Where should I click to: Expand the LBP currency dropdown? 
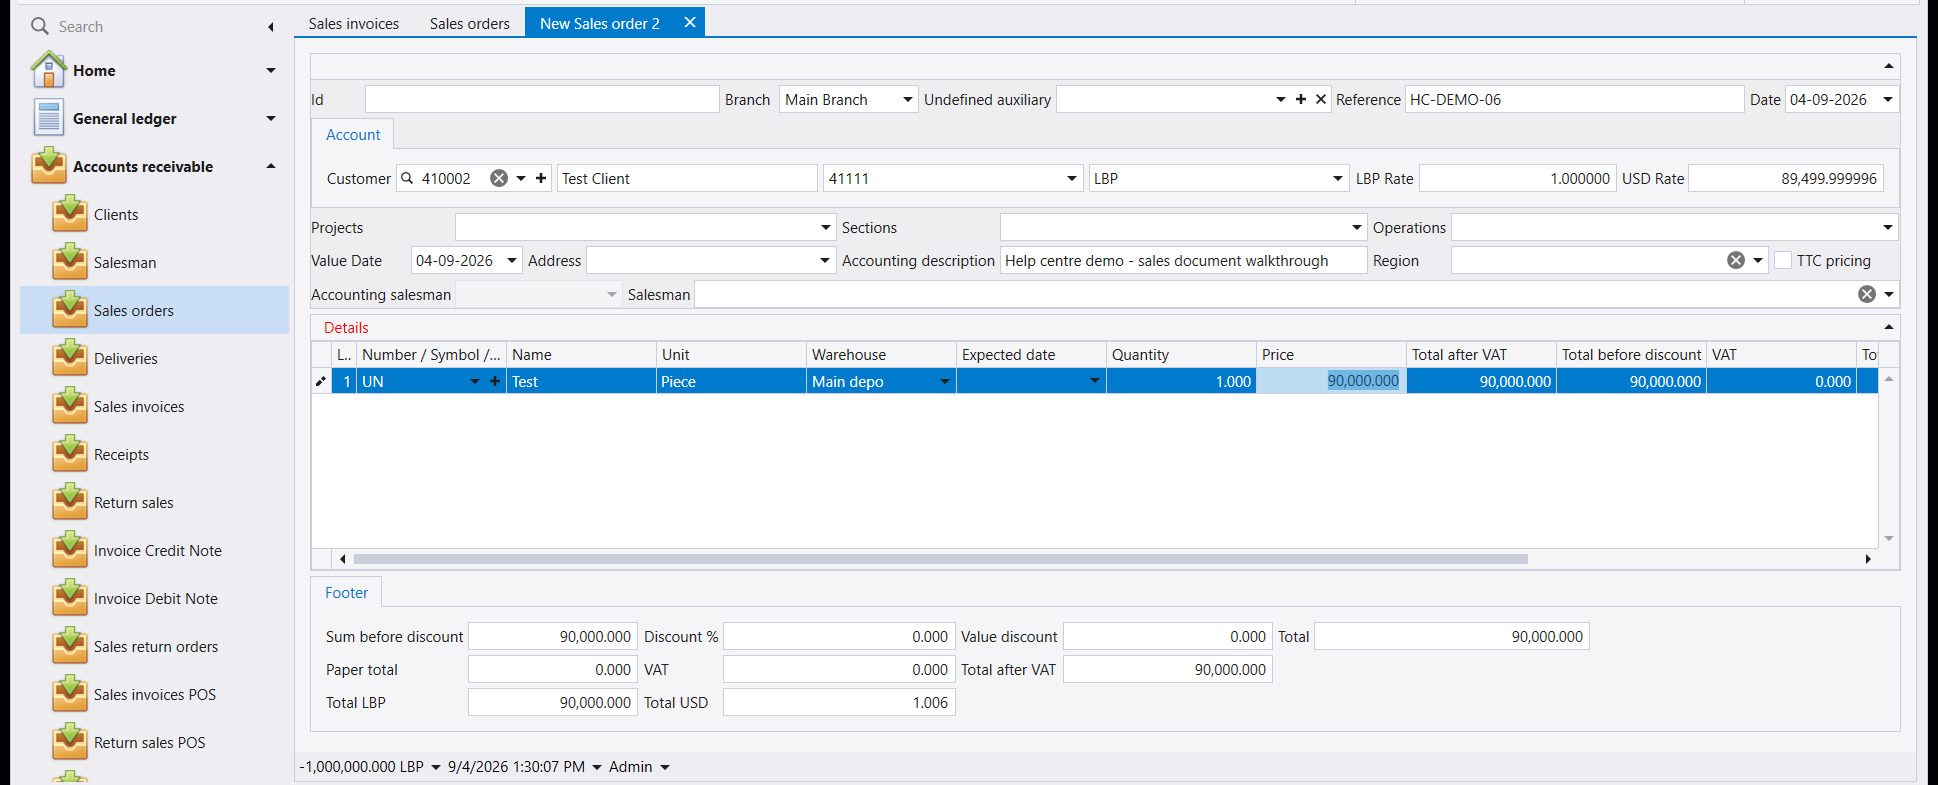tap(1337, 178)
